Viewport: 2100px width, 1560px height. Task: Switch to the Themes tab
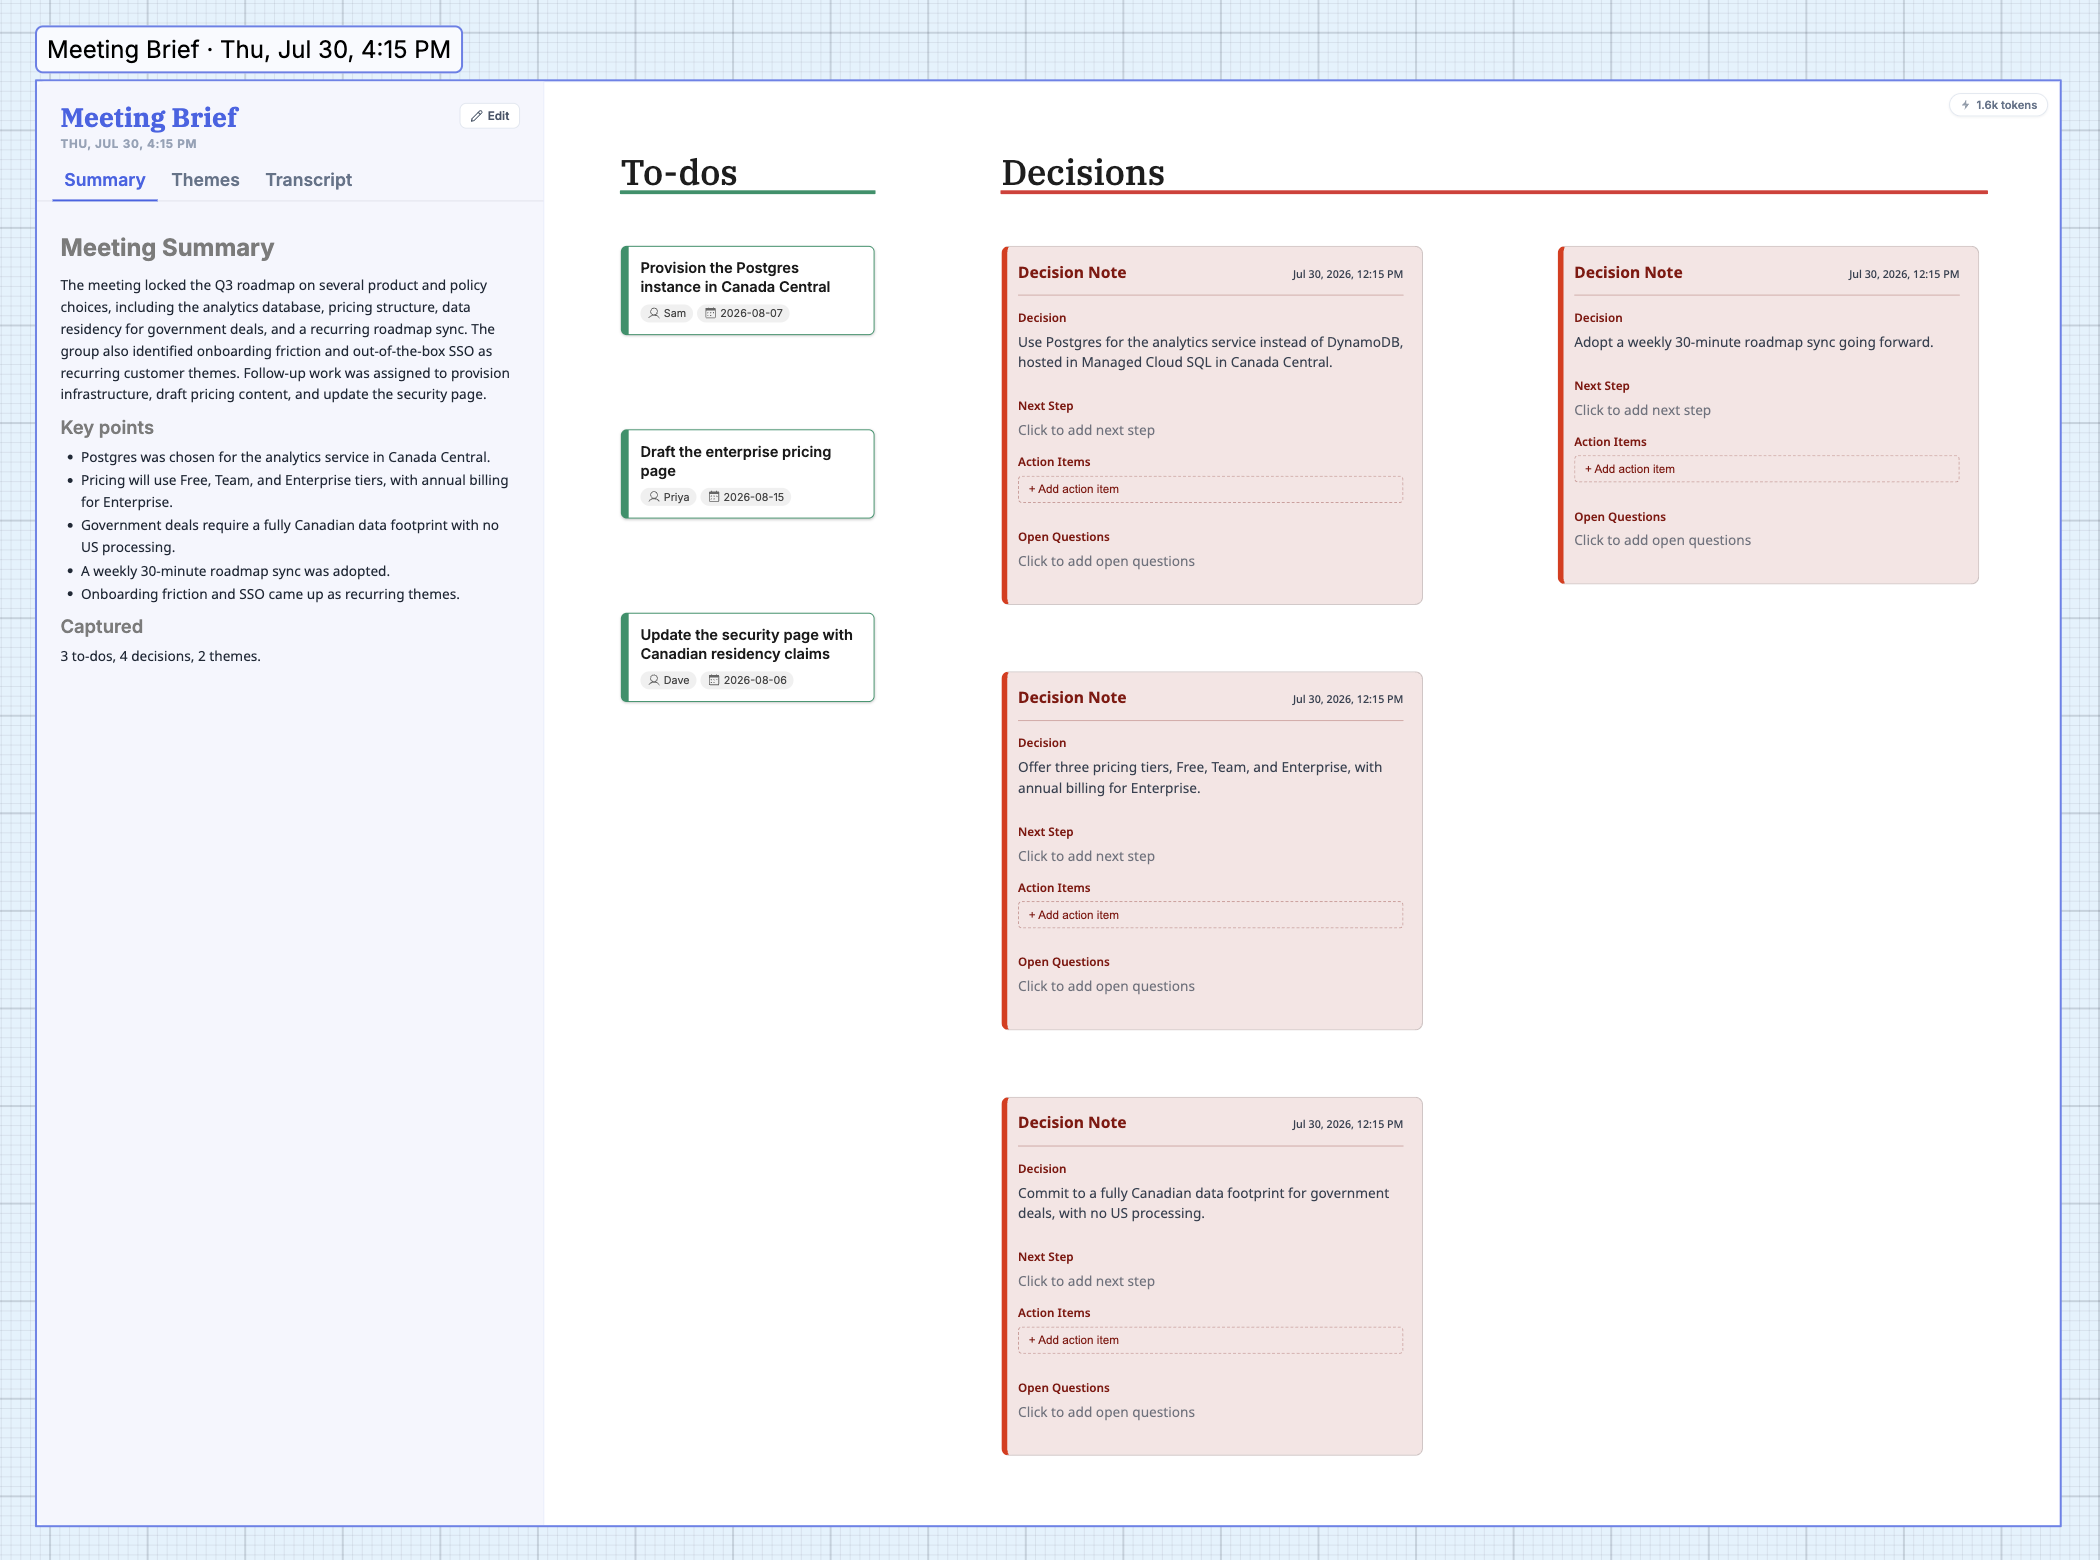click(x=205, y=180)
